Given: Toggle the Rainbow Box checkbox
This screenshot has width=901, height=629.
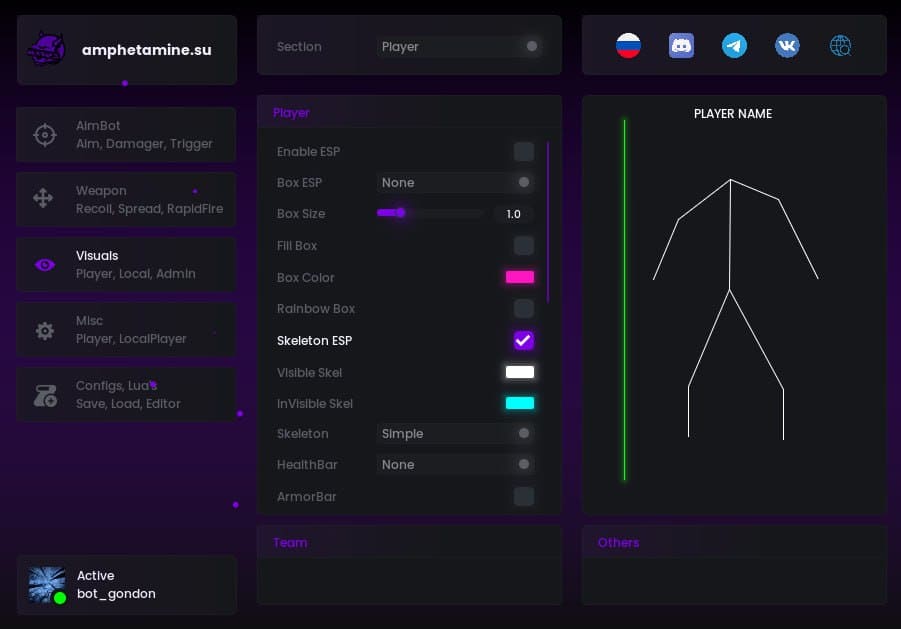Looking at the screenshot, I should (x=524, y=309).
